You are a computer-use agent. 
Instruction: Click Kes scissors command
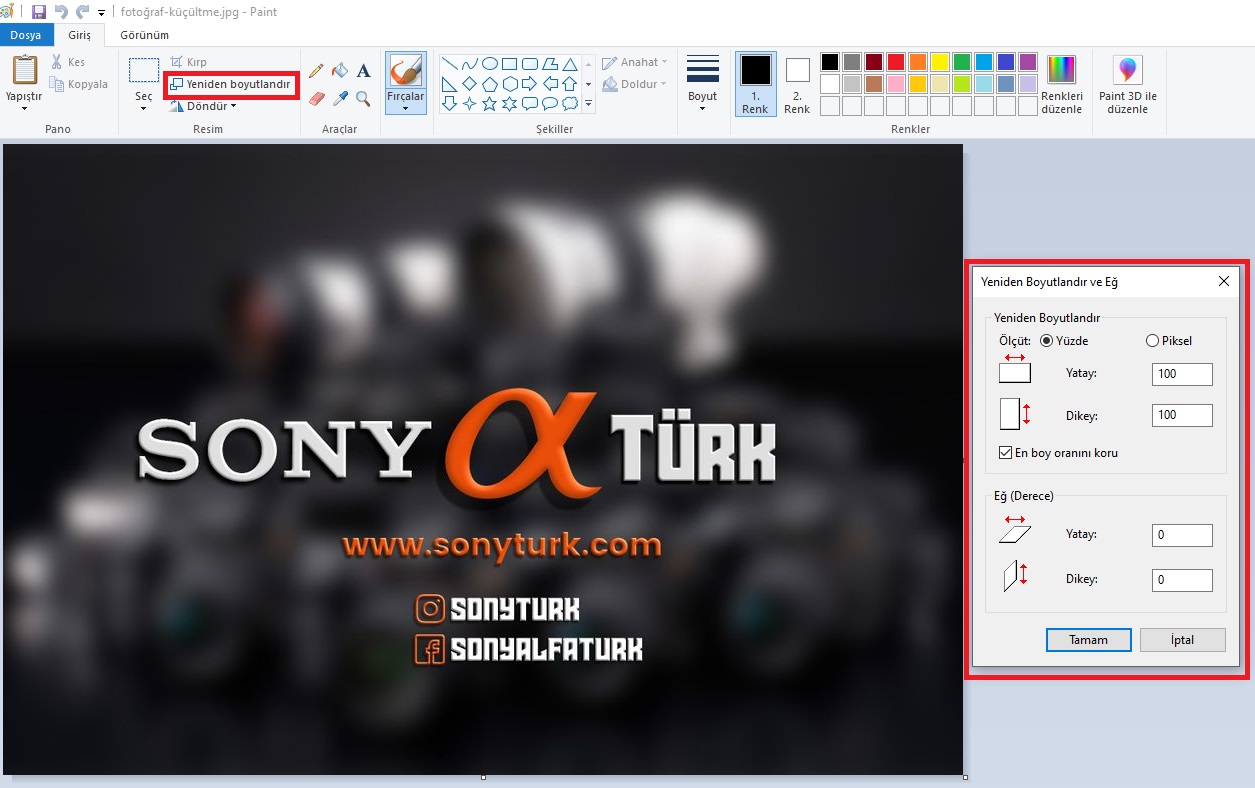tap(68, 62)
